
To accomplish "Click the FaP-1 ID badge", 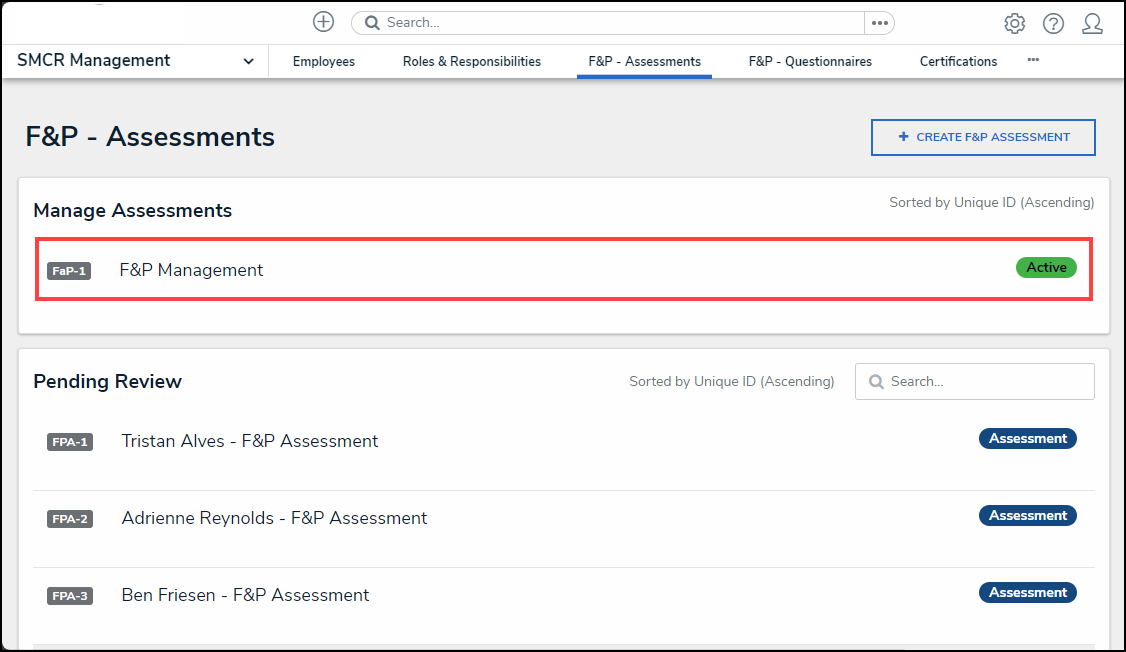I will pyautogui.click(x=69, y=271).
